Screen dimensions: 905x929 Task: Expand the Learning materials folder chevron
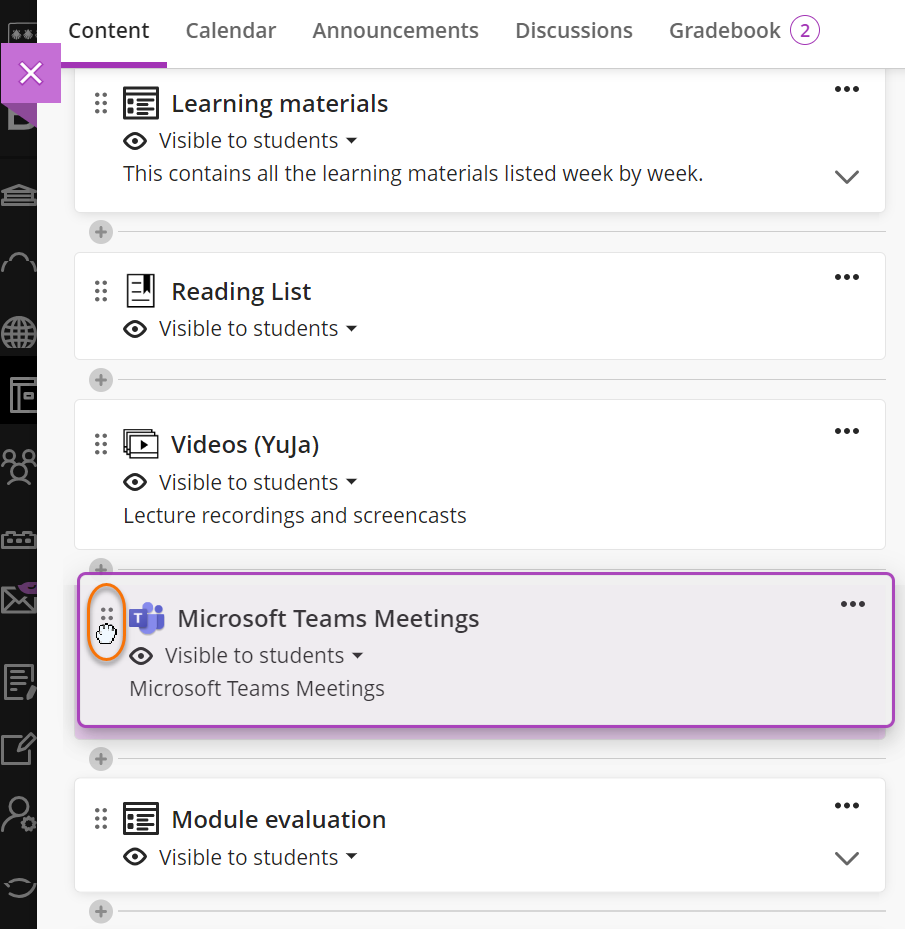tap(846, 177)
